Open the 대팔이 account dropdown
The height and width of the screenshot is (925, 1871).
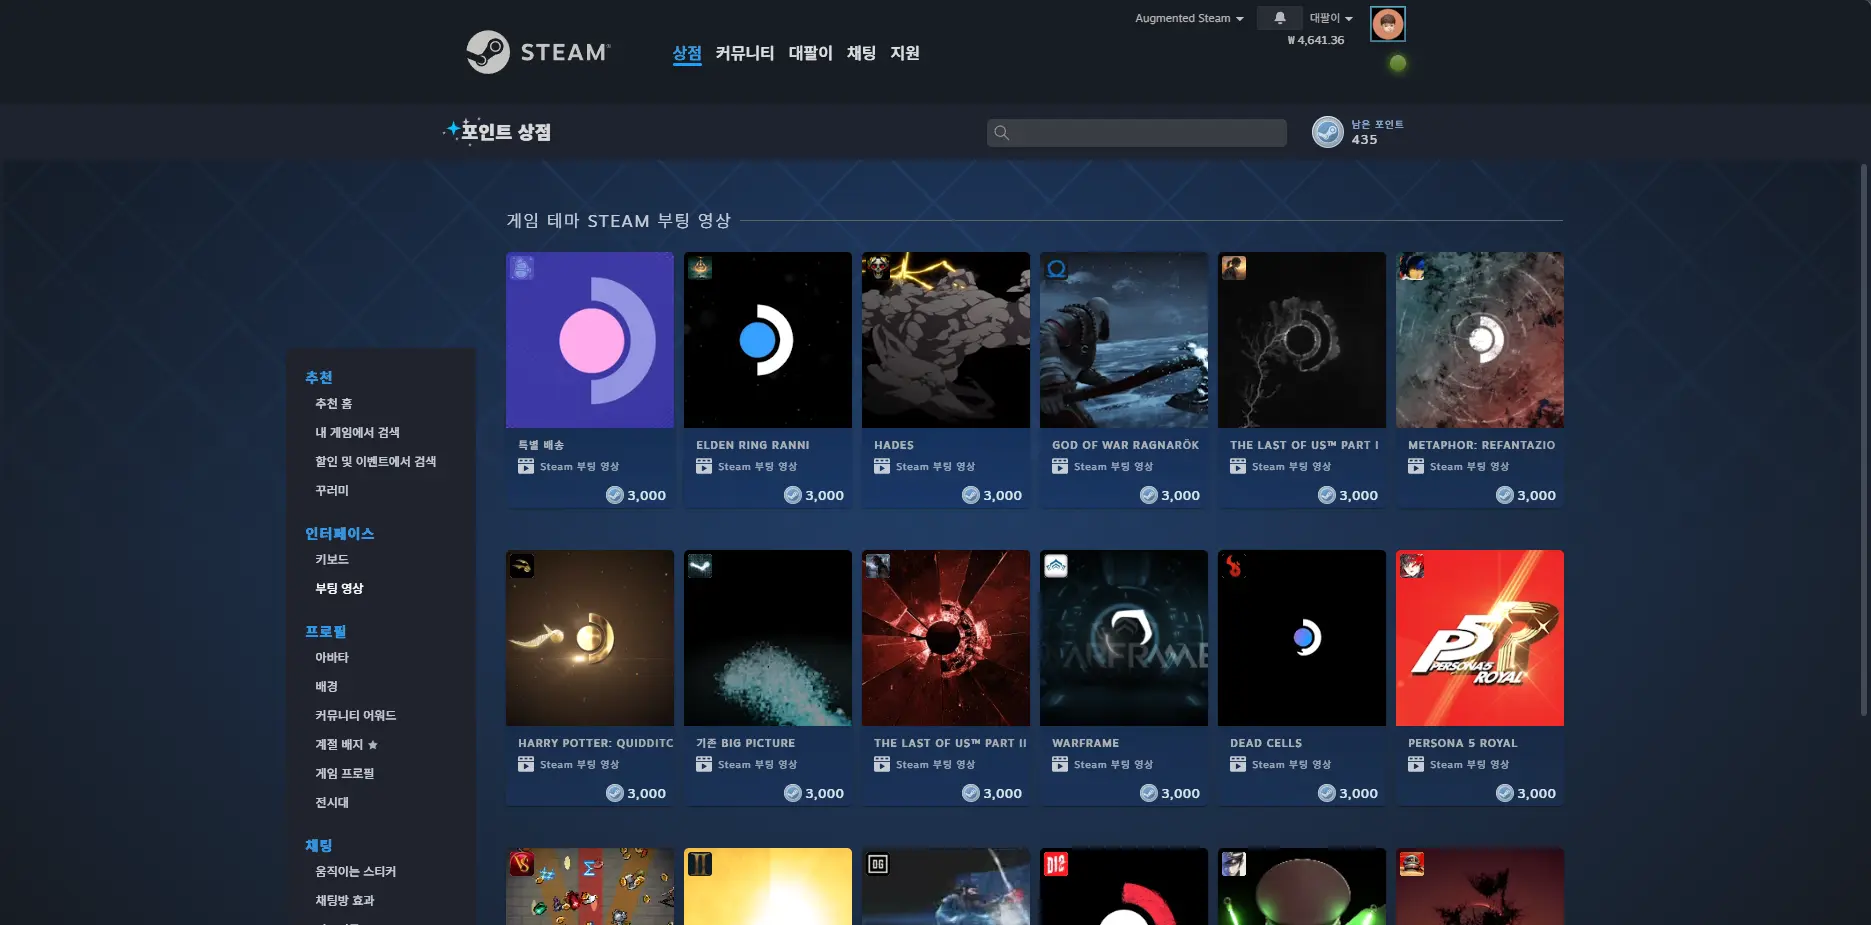(x=1331, y=18)
